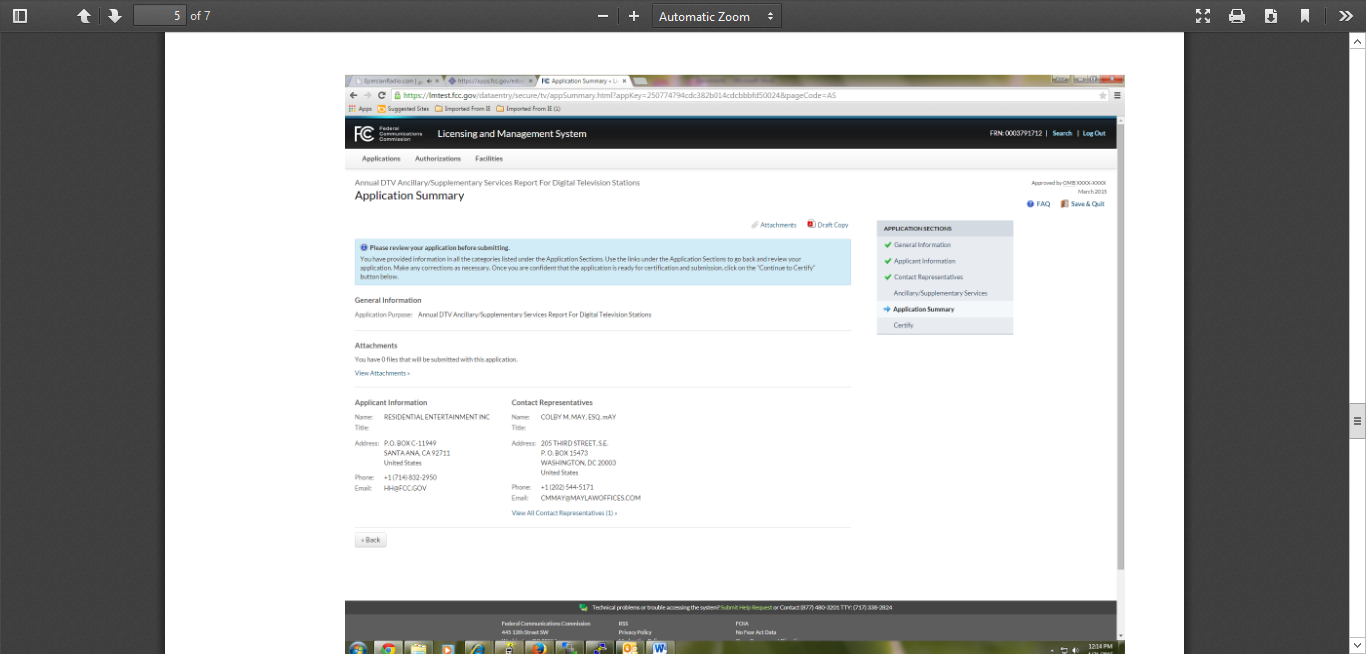1366x654 pixels.
Task: Click the vertical scrollbar thumb
Action: pyautogui.click(x=1357, y=421)
